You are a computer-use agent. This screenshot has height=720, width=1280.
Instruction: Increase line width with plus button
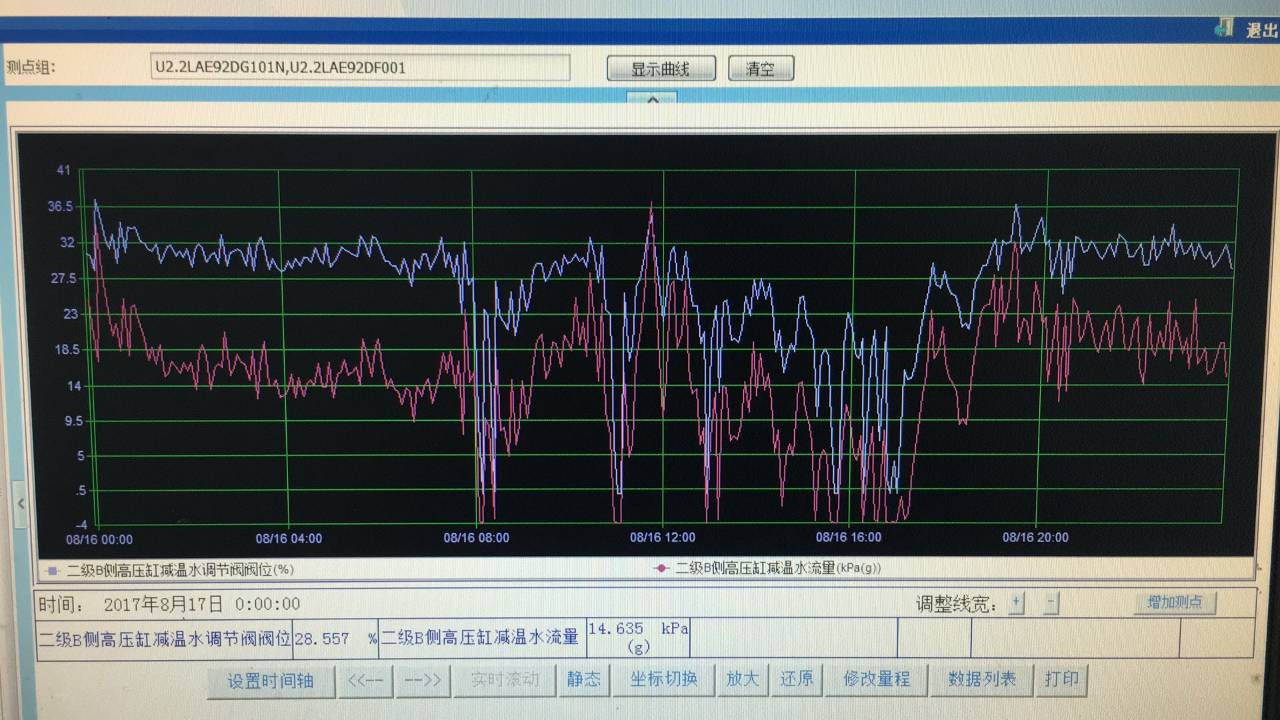pos(1016,603)
